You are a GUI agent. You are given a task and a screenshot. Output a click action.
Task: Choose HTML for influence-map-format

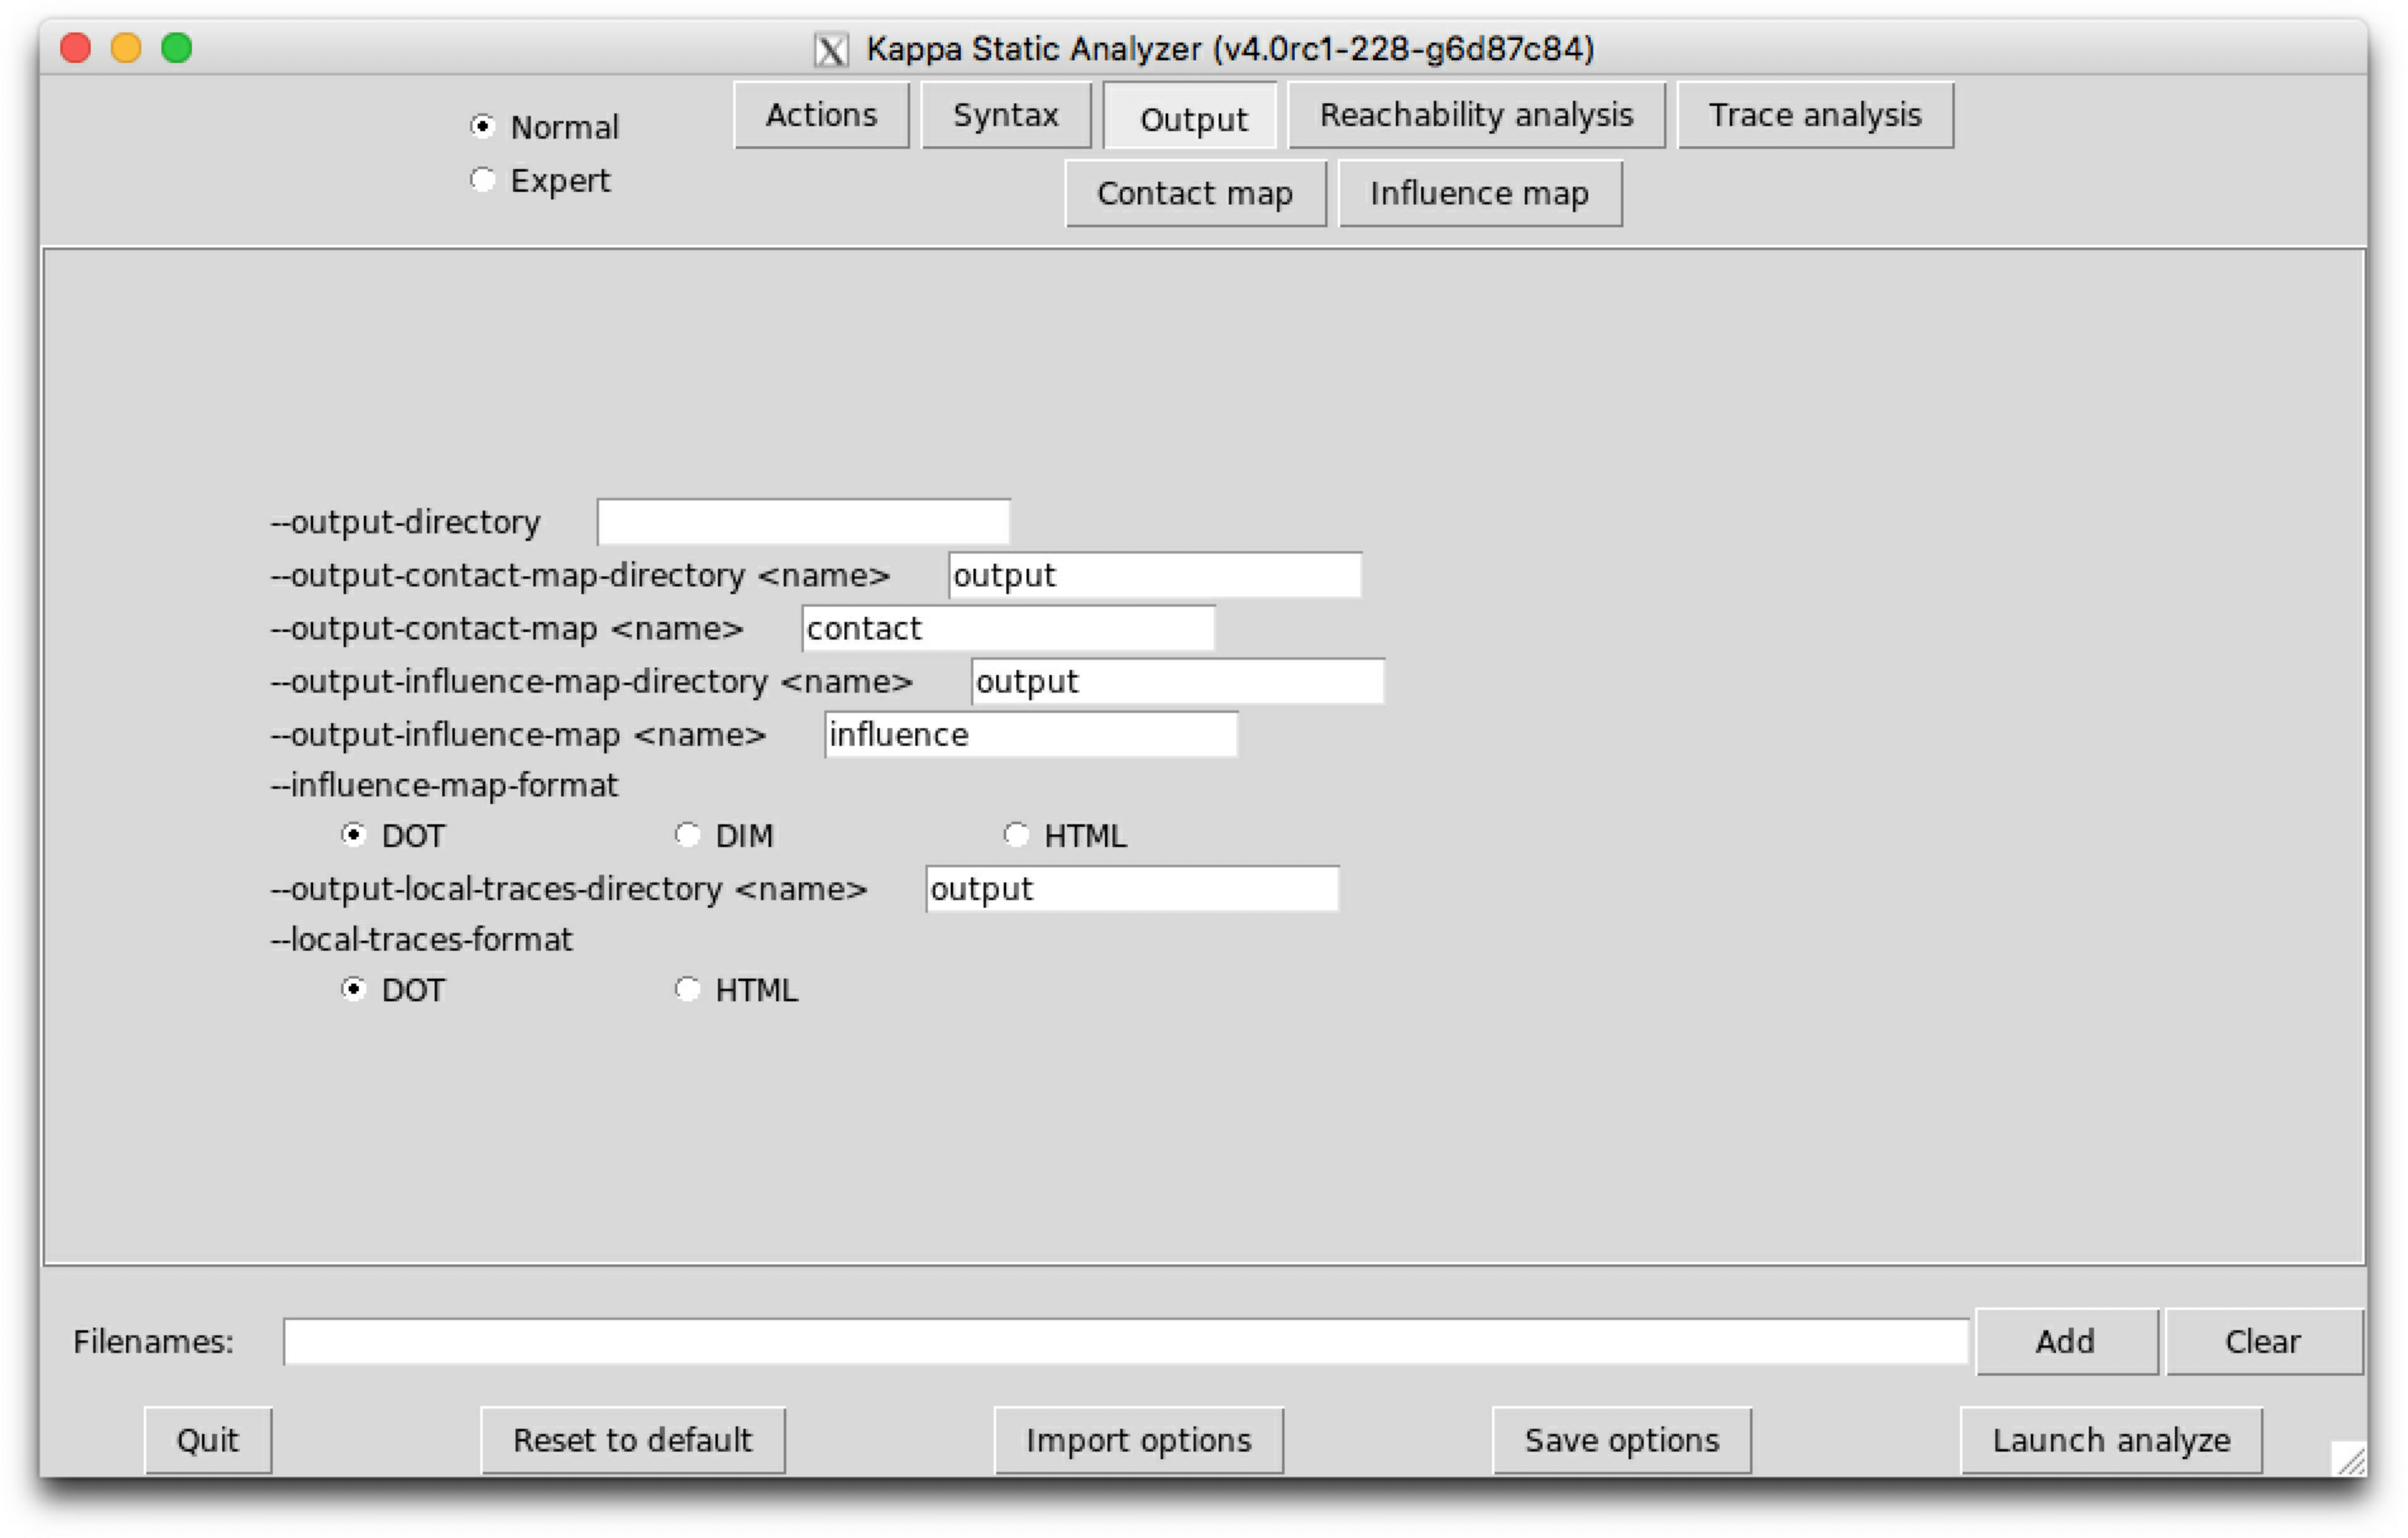point(1016,835)
